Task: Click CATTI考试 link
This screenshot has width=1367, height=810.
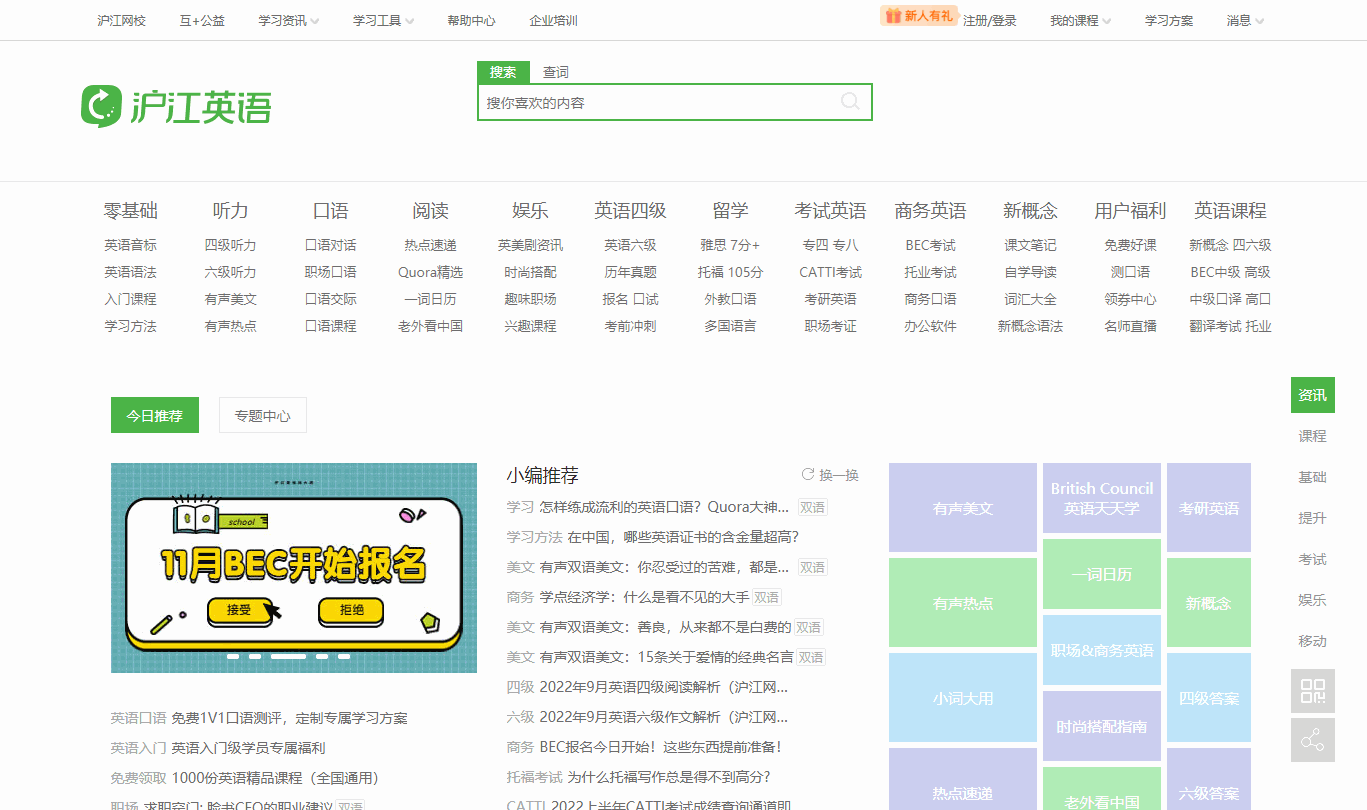Action: (831, 272)
